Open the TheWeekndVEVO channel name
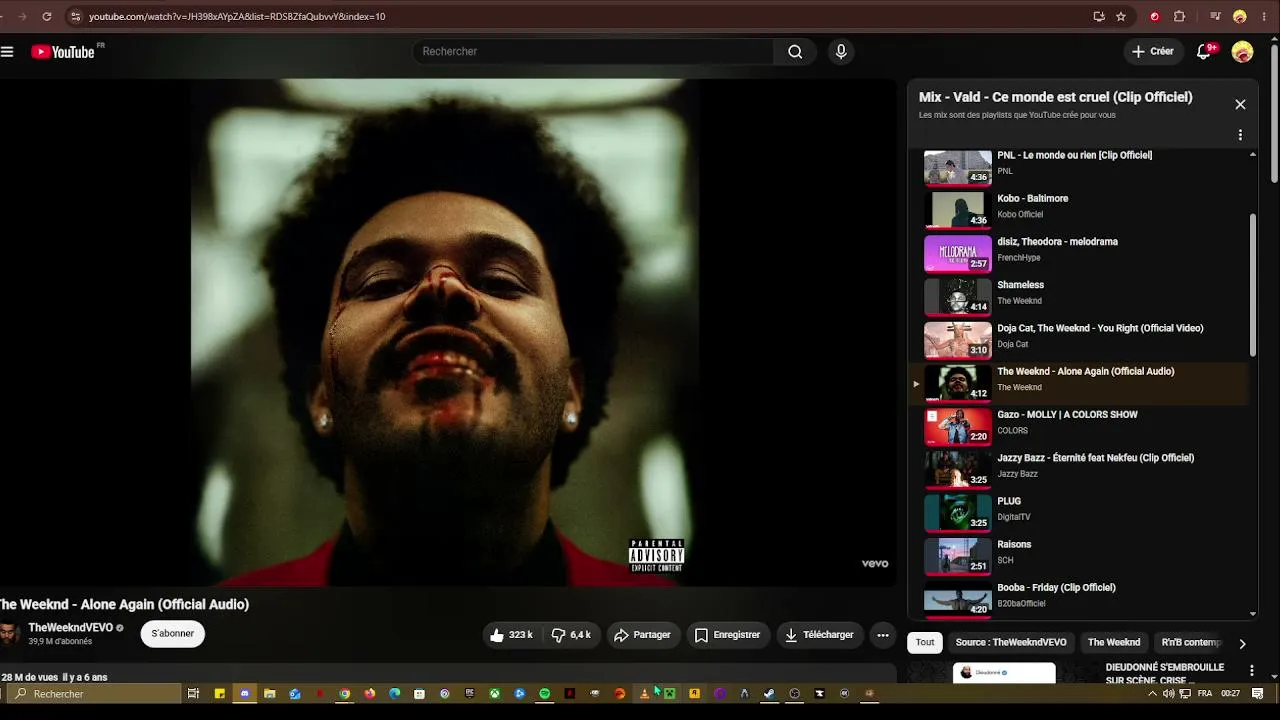1280x720 pixels. coord(70,628)
